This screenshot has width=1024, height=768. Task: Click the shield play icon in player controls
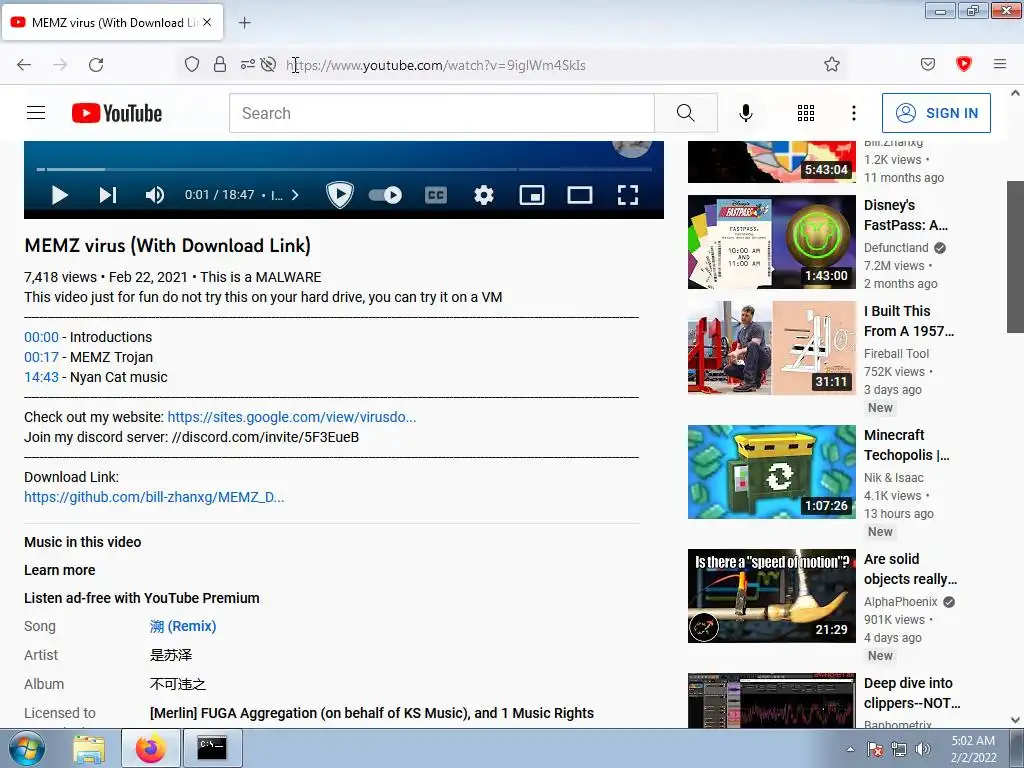tap(340, 195)
